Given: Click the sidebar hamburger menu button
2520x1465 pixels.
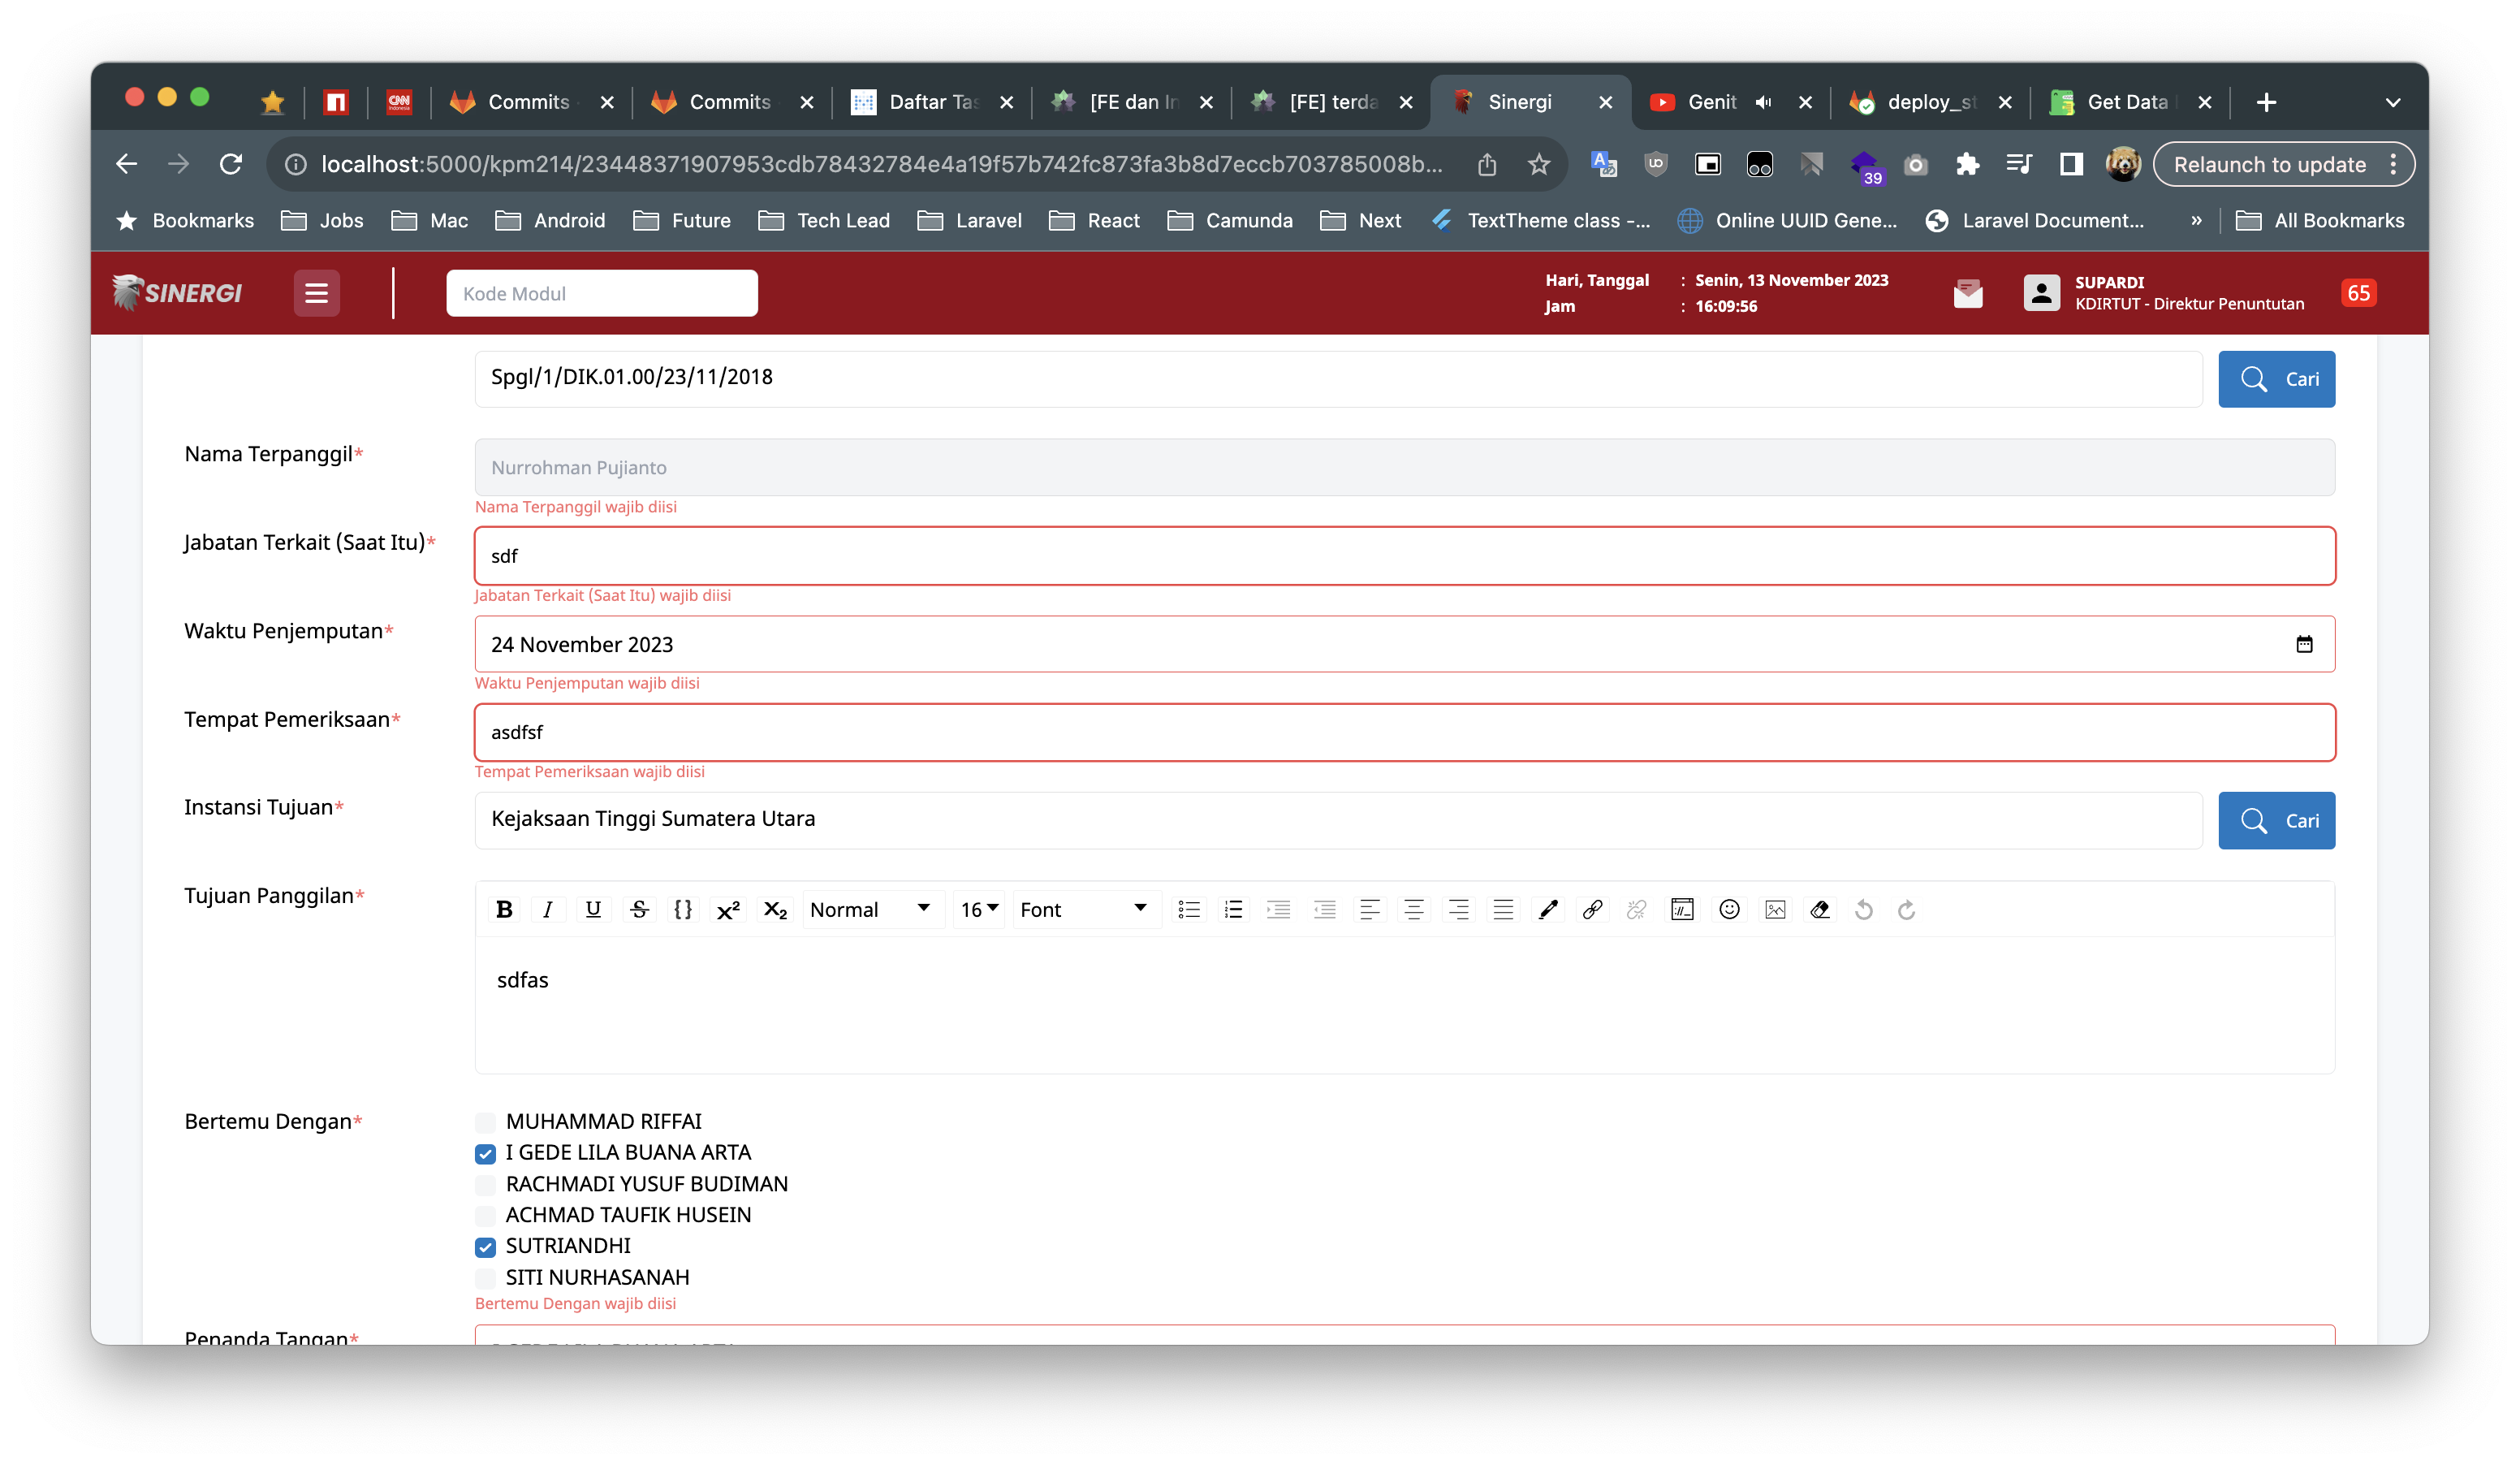Looking at the screenshot, I should coord(316,293).
